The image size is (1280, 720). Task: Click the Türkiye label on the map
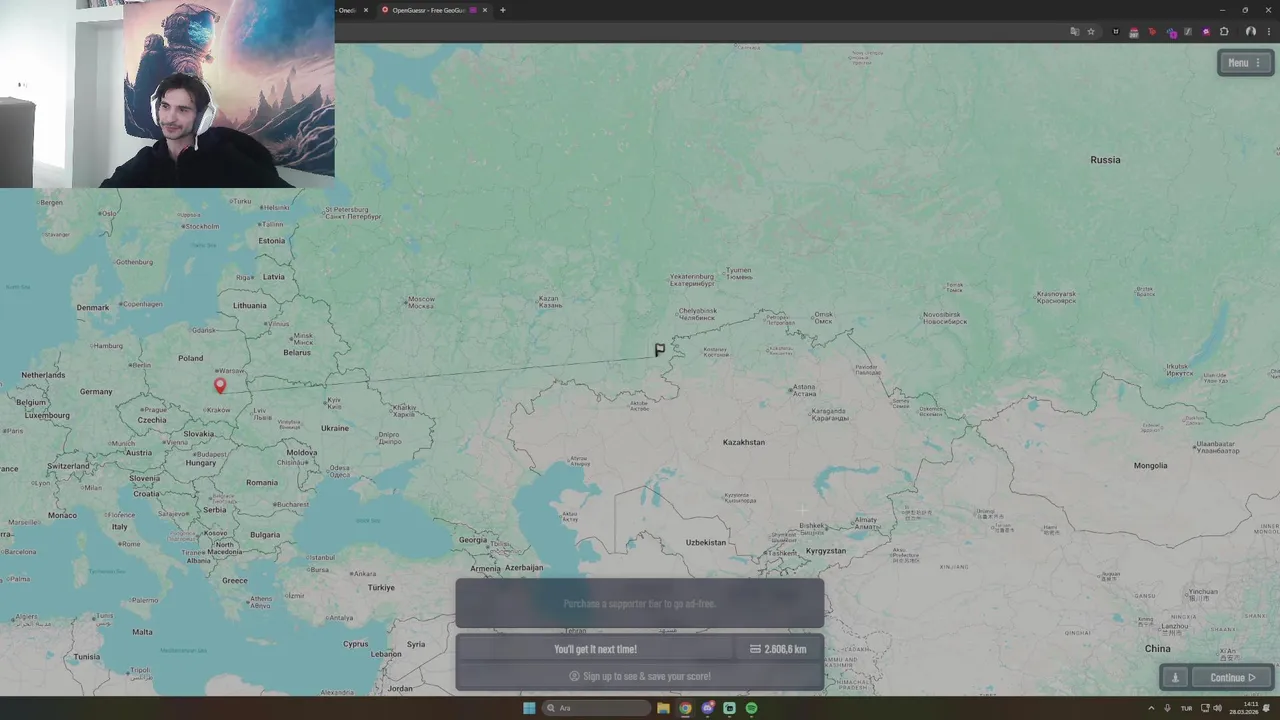point(381,587)
